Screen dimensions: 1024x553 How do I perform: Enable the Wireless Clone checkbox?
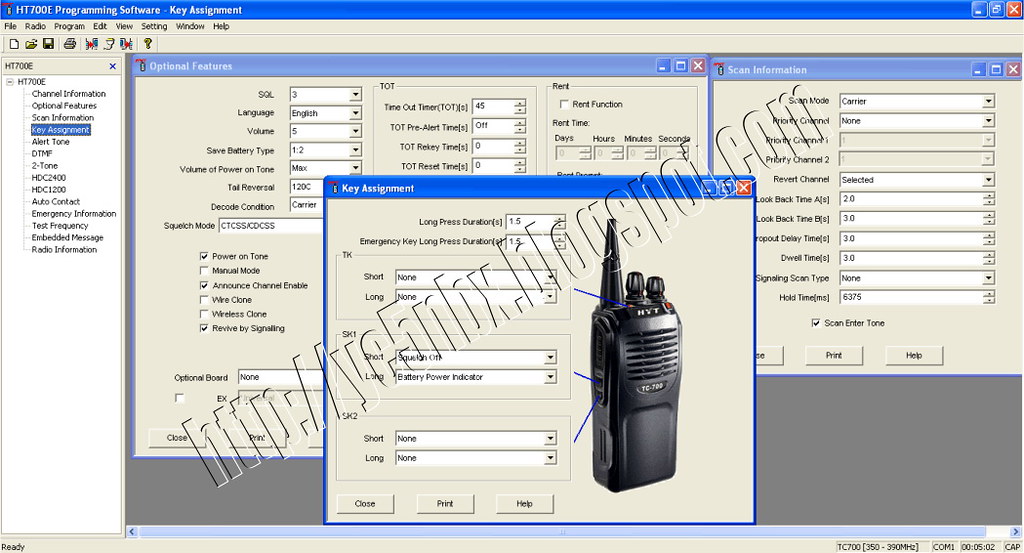[204, 314]
